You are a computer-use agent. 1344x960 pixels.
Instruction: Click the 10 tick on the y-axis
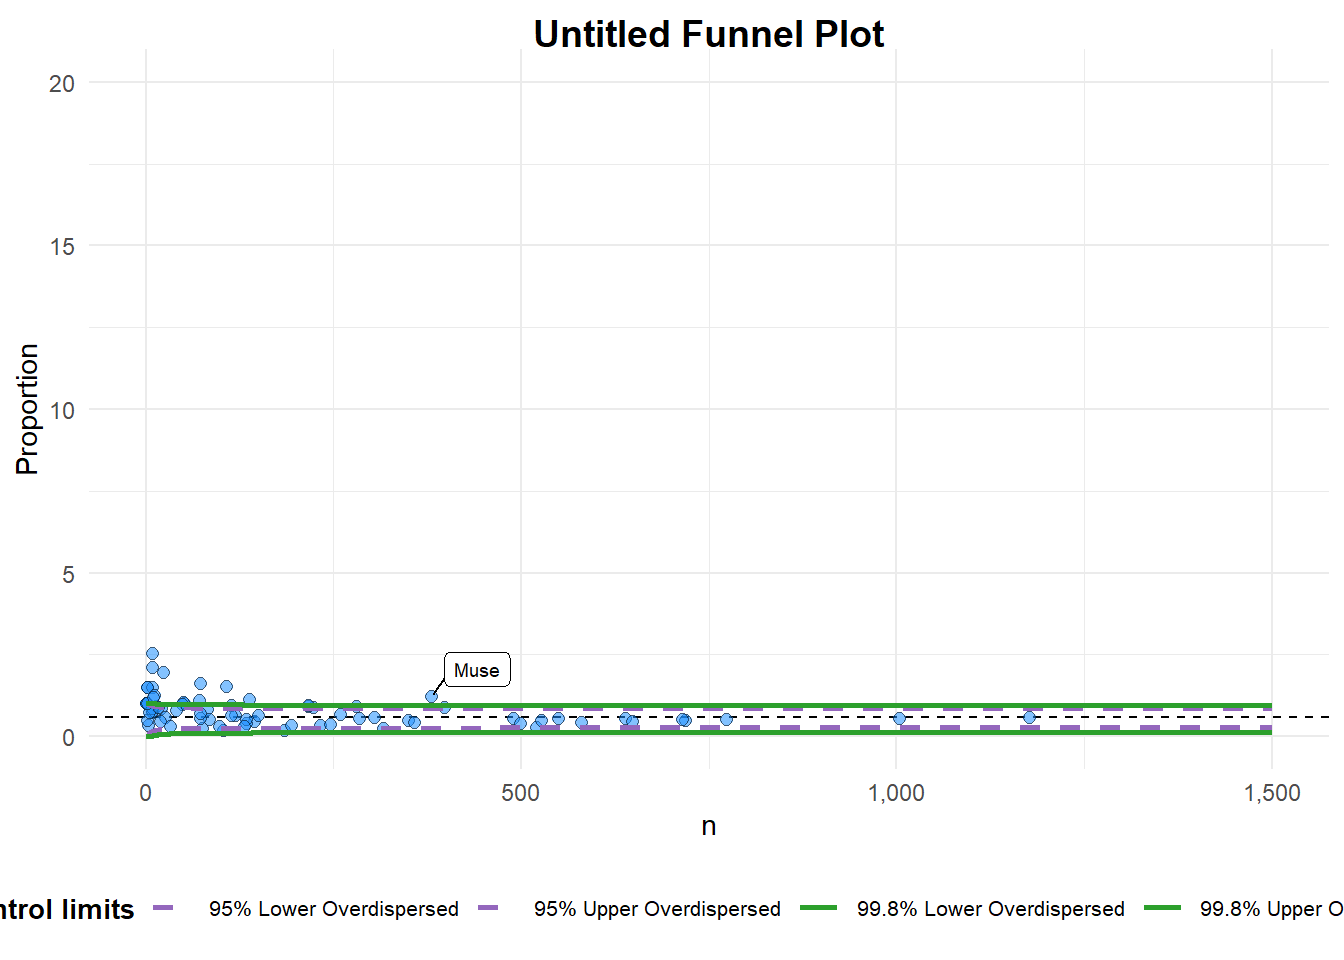pos(62,410)
